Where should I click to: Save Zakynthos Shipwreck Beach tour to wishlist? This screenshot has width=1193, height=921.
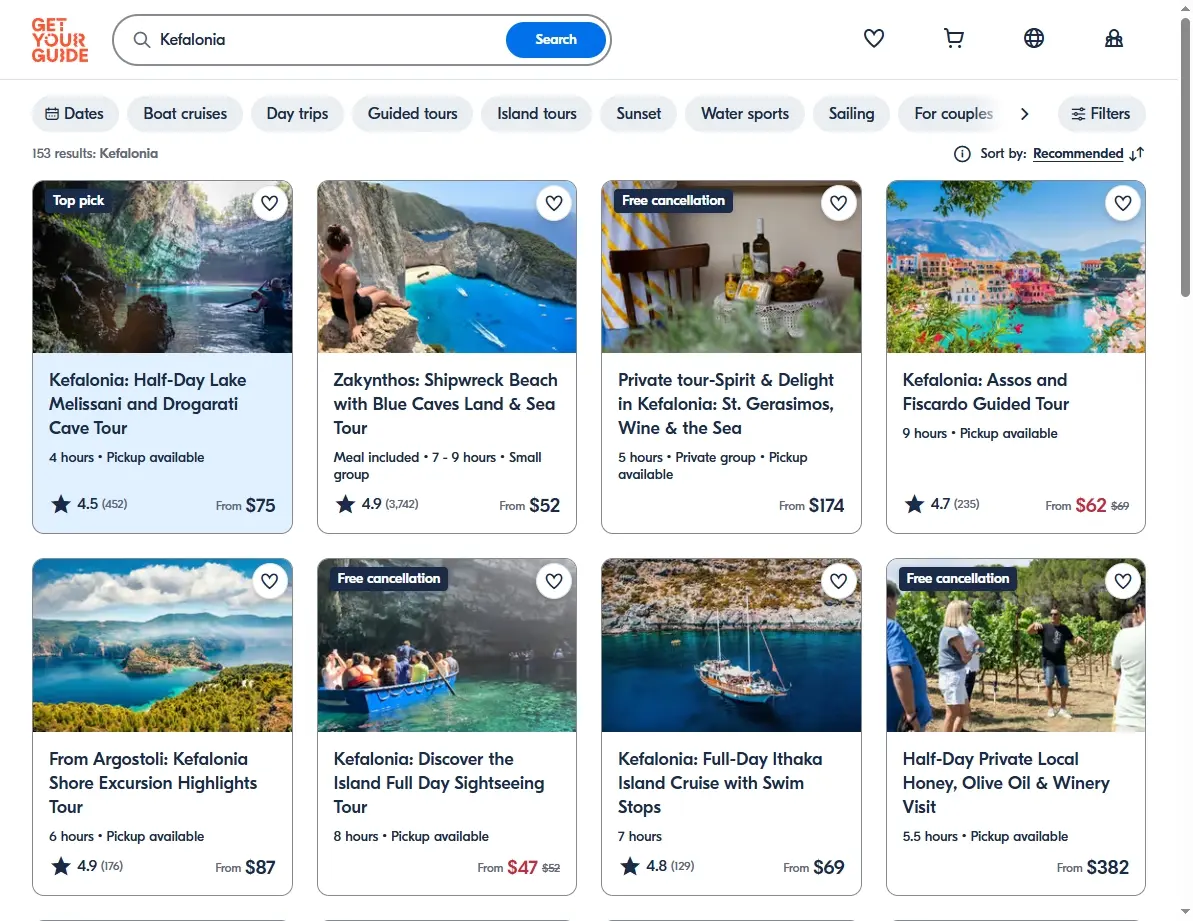[554, 203]
